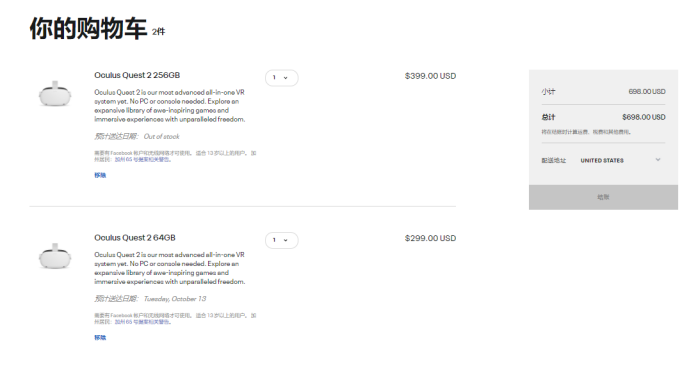Remove Quest 2 64GB via the 移除 link
Image resolution: width=698 pixels, height=377 pixels.
coord(100,338)
